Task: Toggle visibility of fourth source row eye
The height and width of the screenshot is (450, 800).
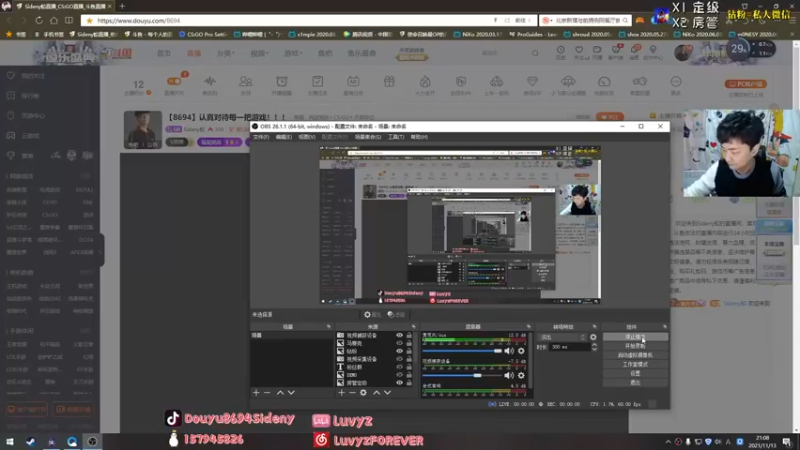Action: [399, 359]
